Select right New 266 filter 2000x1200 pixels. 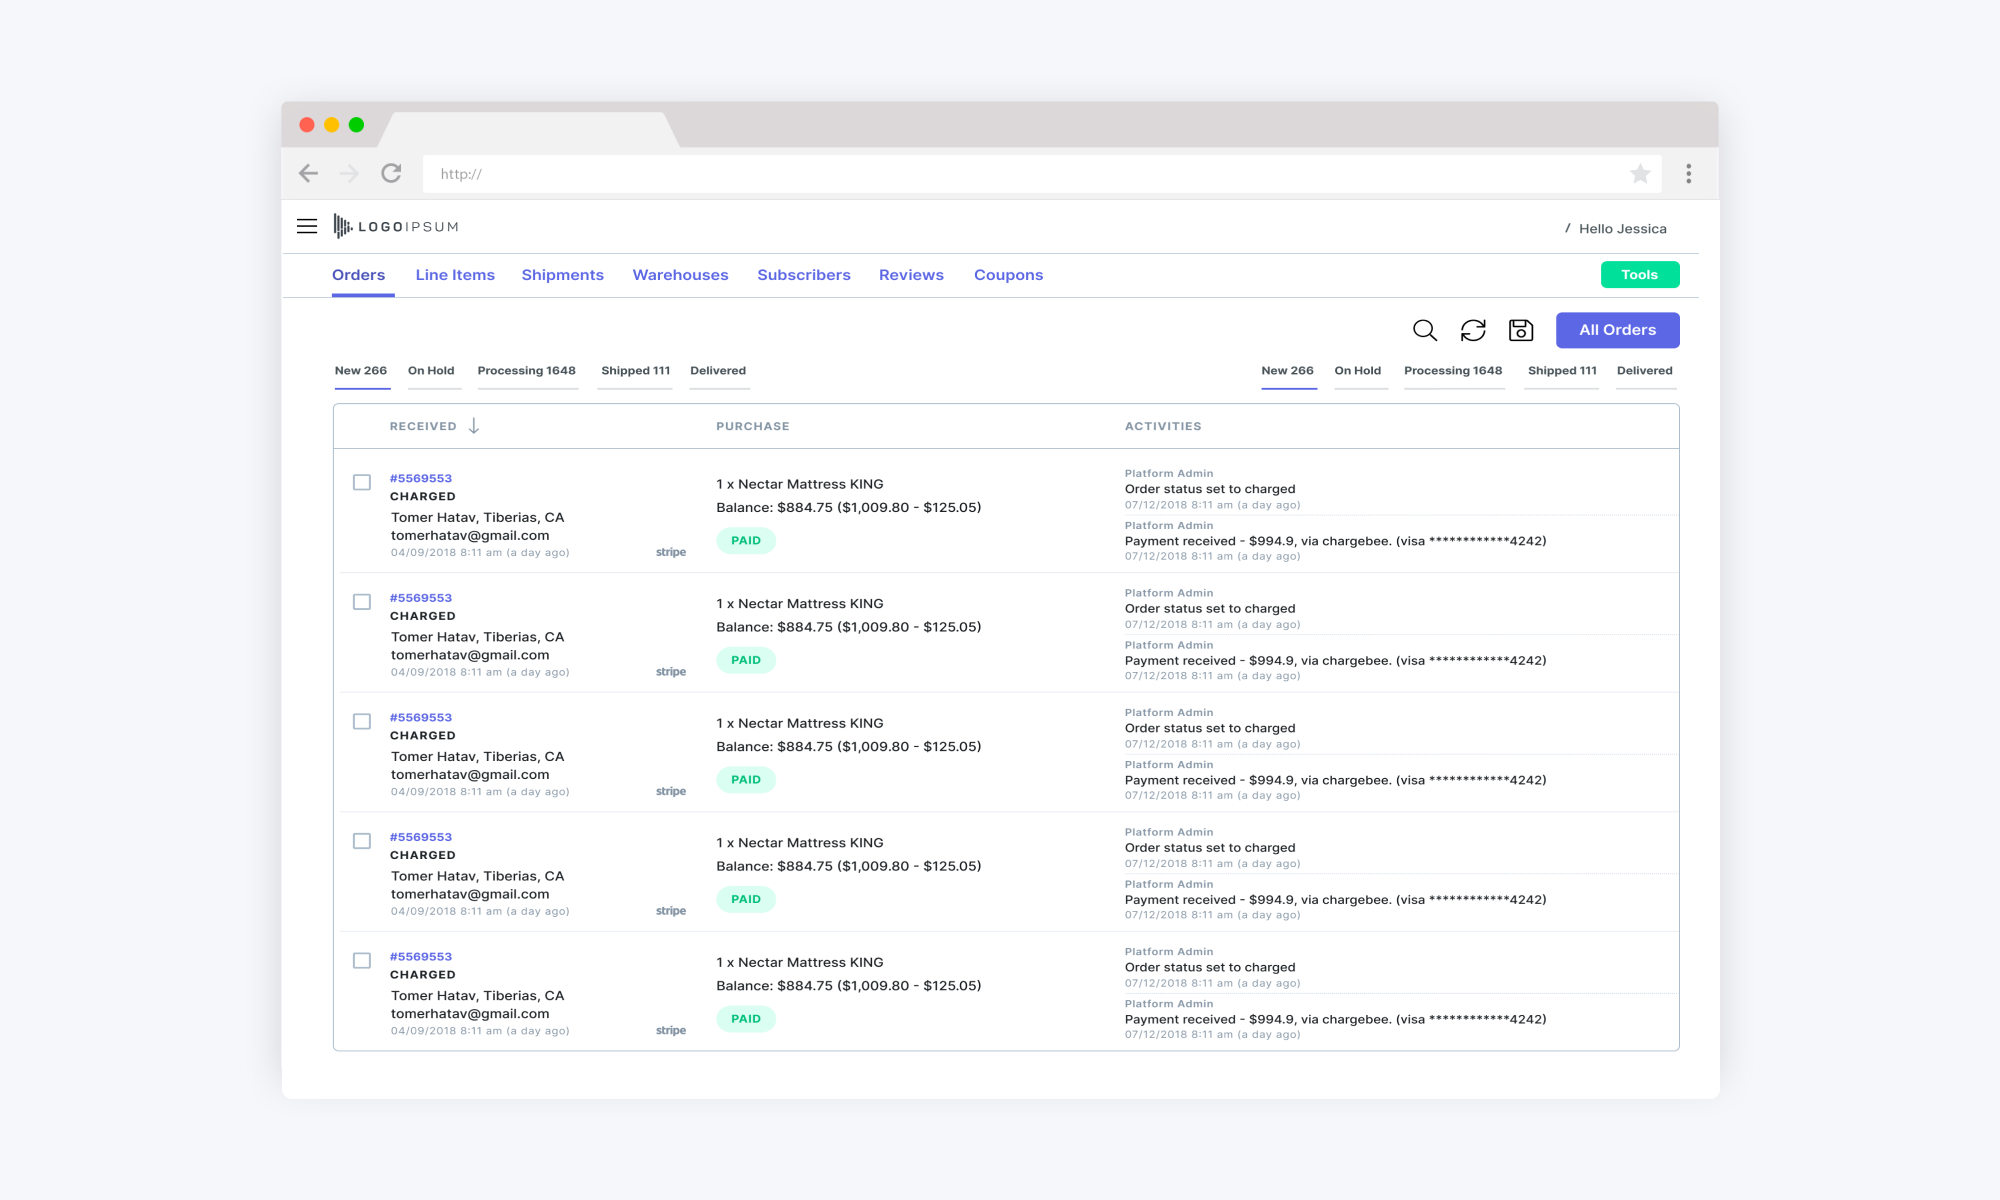pyautogui.click(x=1287, y=371)
